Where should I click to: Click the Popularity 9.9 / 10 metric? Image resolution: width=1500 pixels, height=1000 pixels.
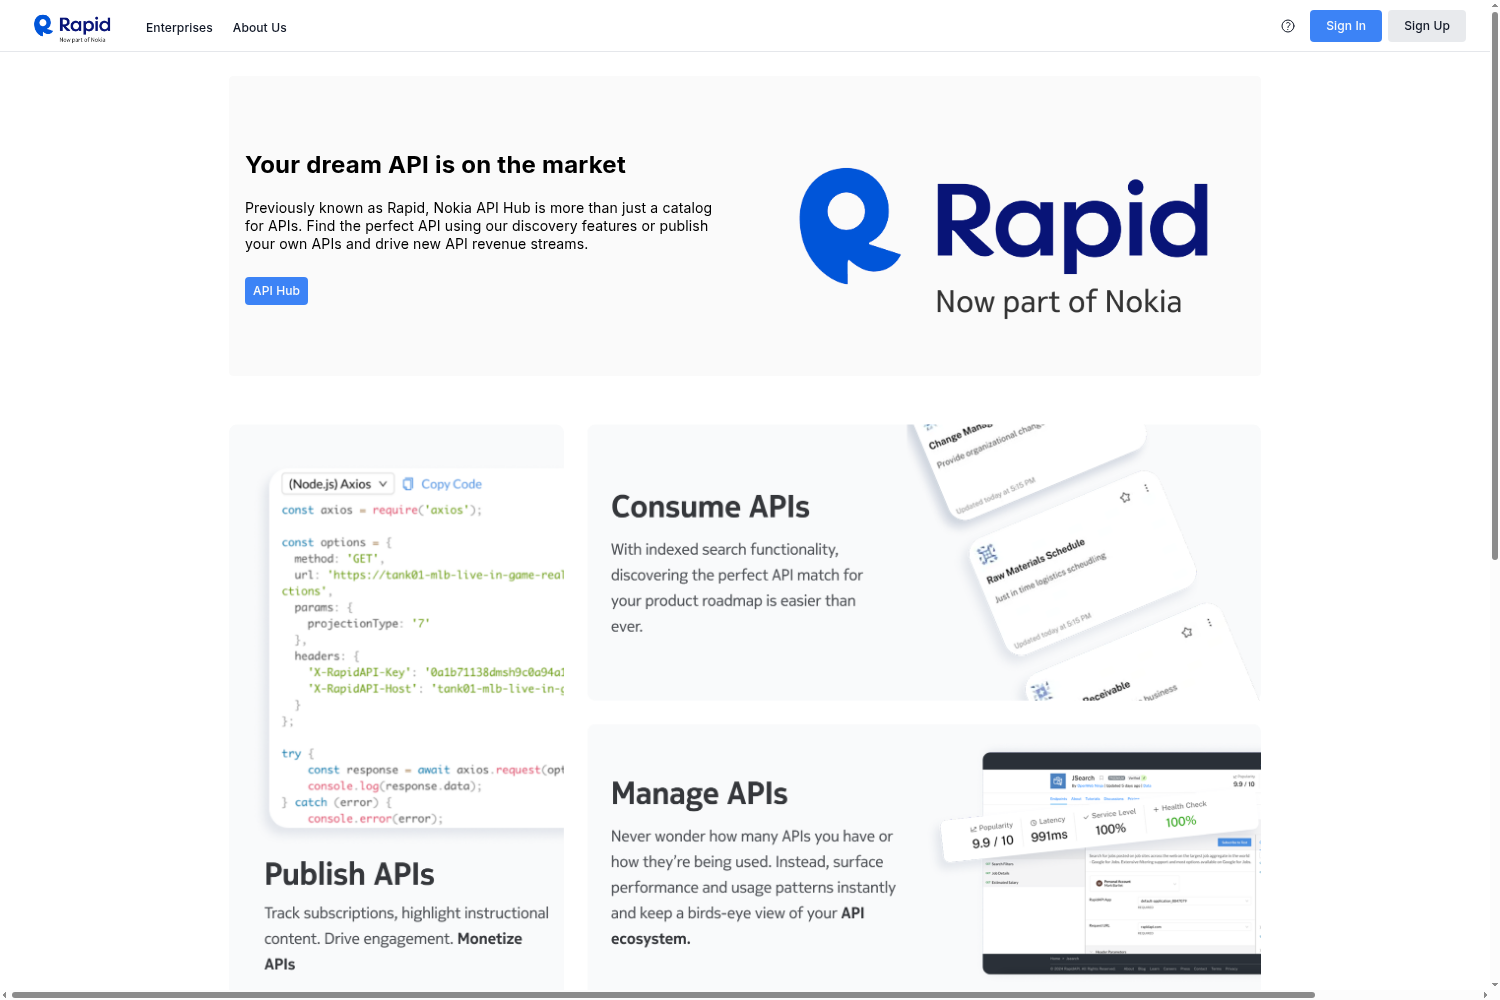point(992,836)
